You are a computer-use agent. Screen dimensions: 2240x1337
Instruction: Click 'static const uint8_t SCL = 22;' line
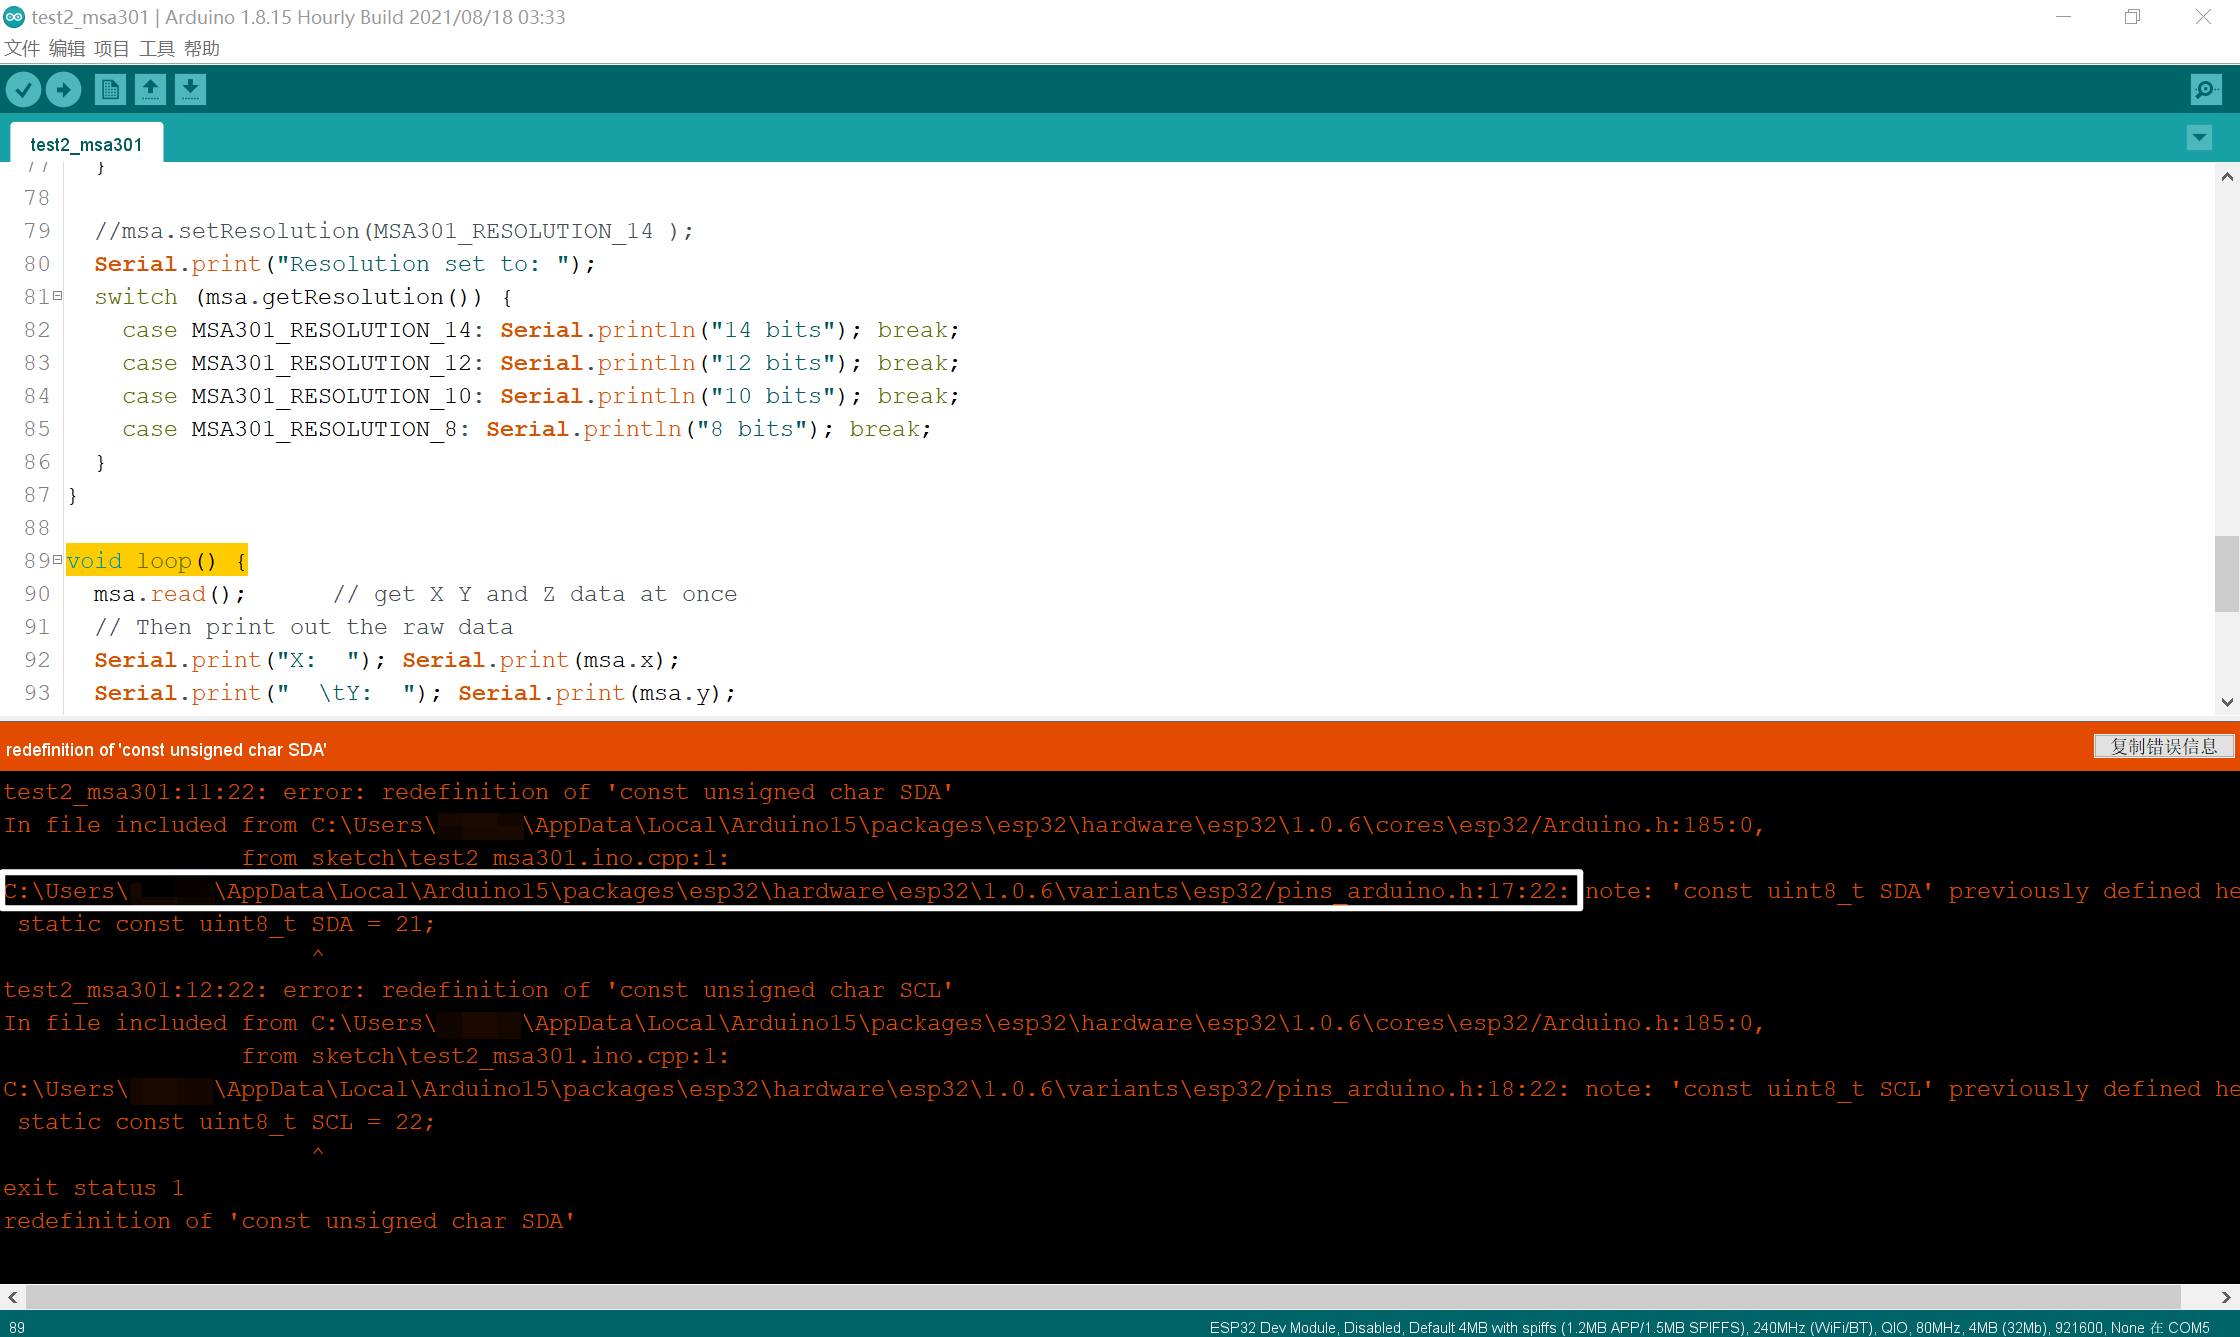[x=226, y=1122]
